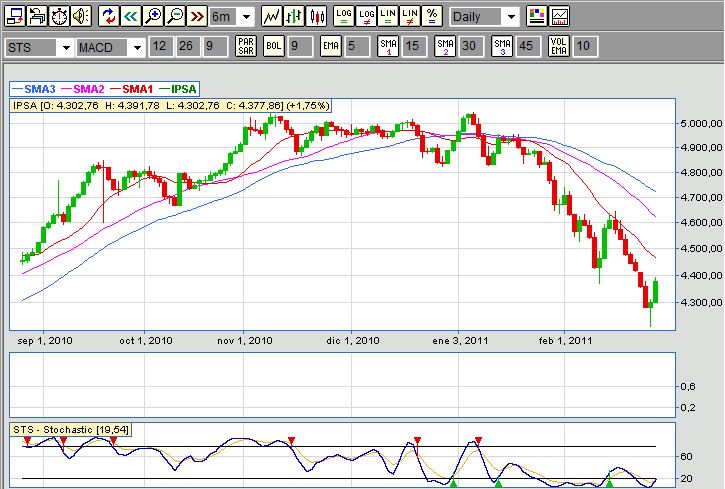725x489 pixels.
Task: Click the 'oct 1, 2010' date label
Action: point(146,341)
